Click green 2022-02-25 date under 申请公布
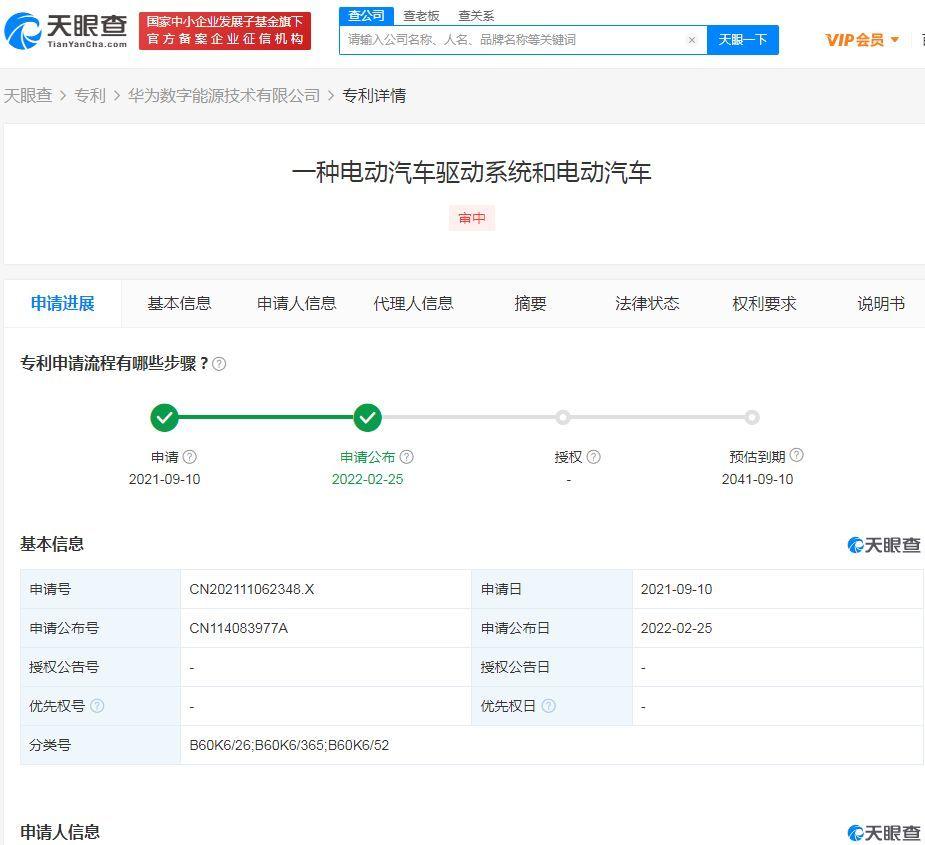Image resolution: width=925 pixels, height=845 pixels. click(368, 479)
